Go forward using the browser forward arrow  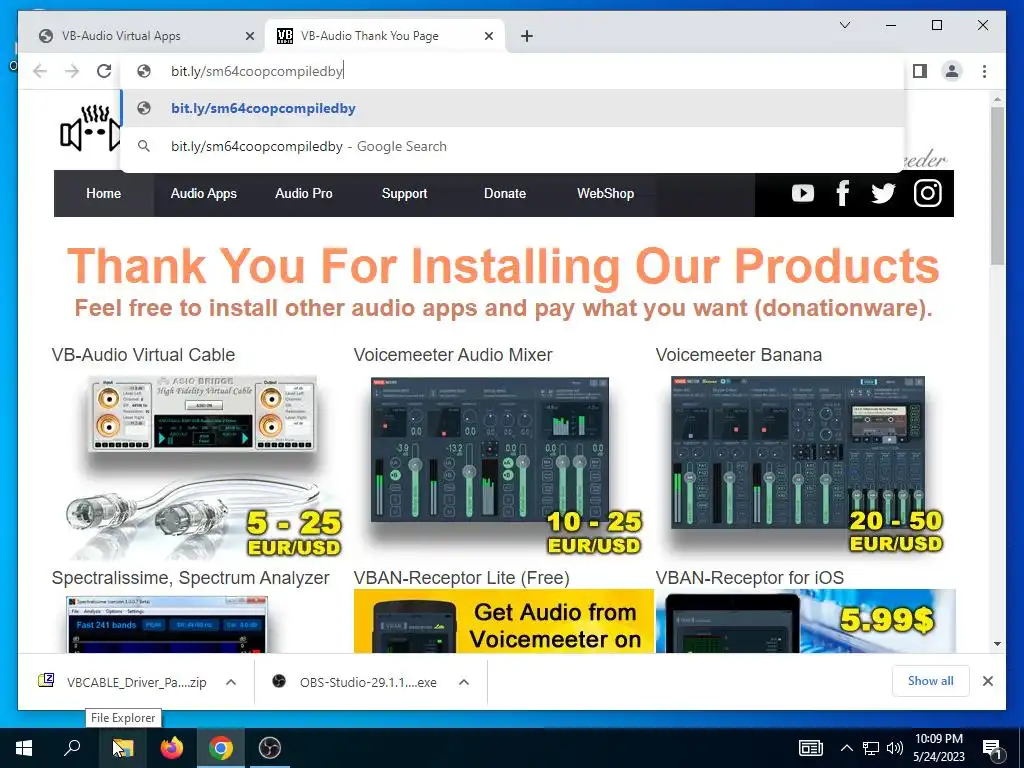[72, 71]
